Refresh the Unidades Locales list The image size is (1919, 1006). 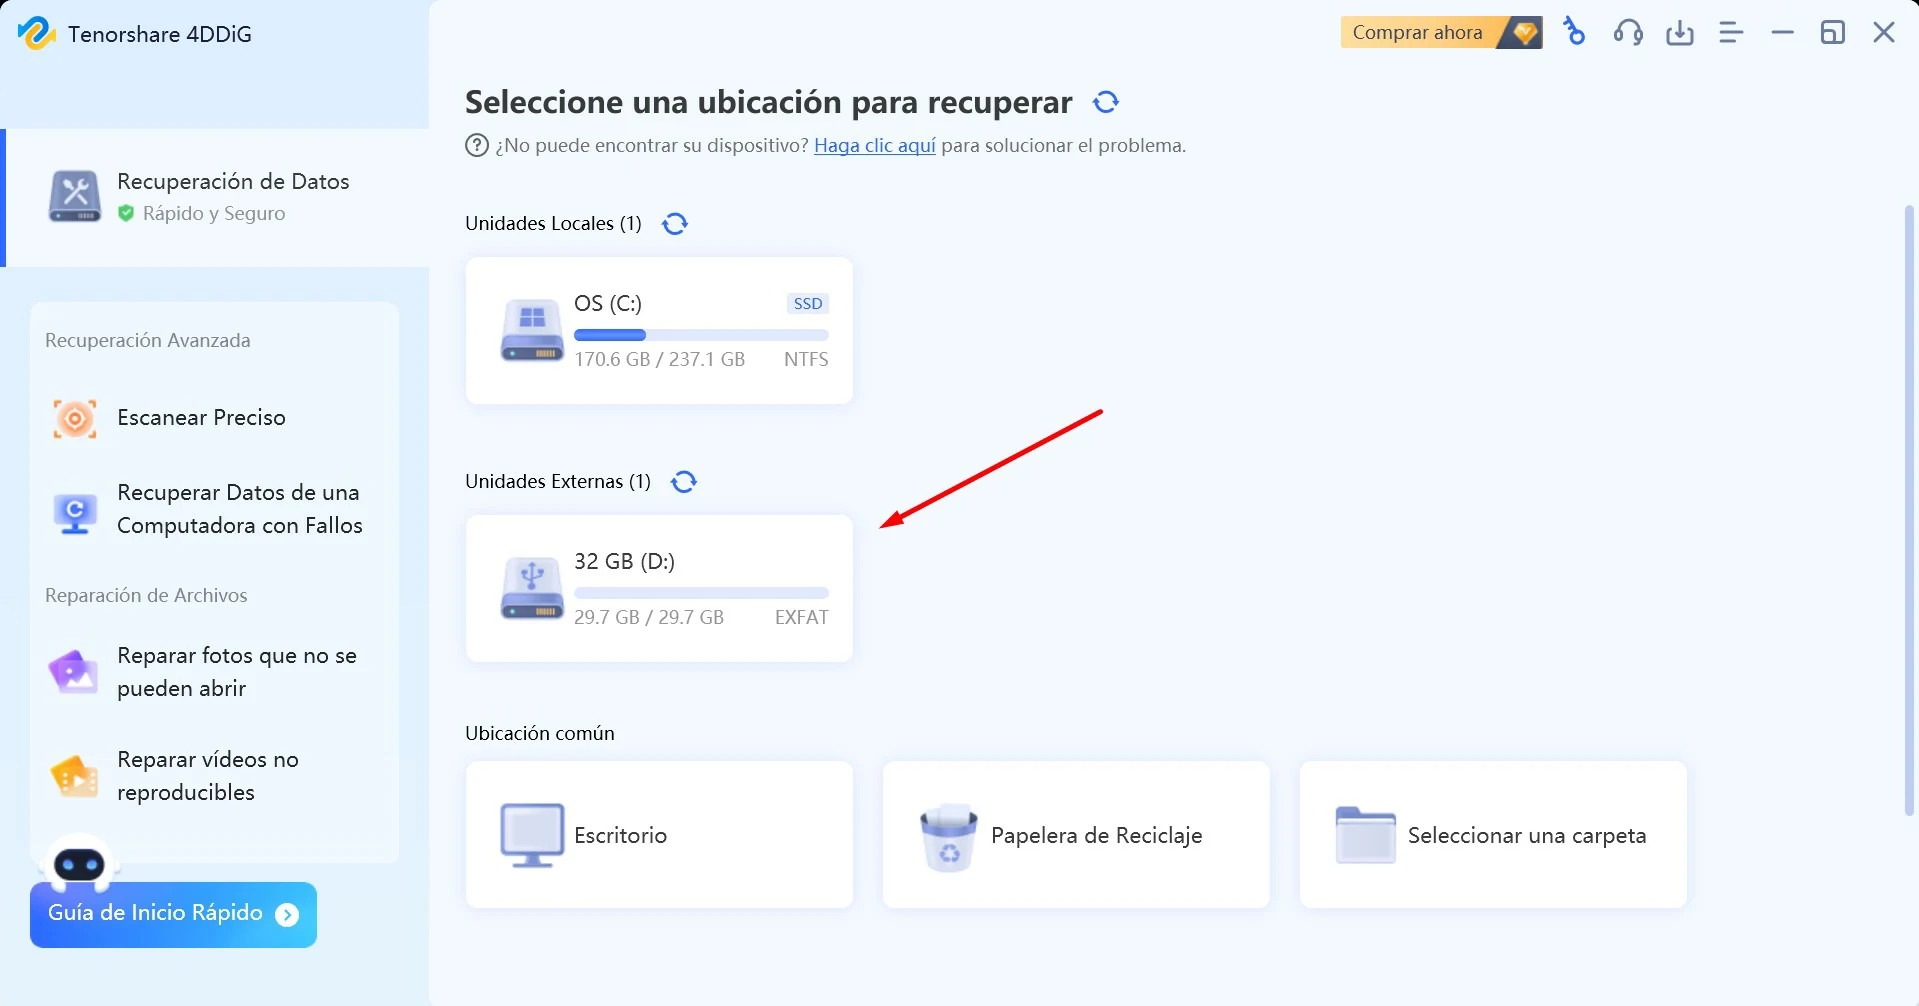click(x=675, y=223)
